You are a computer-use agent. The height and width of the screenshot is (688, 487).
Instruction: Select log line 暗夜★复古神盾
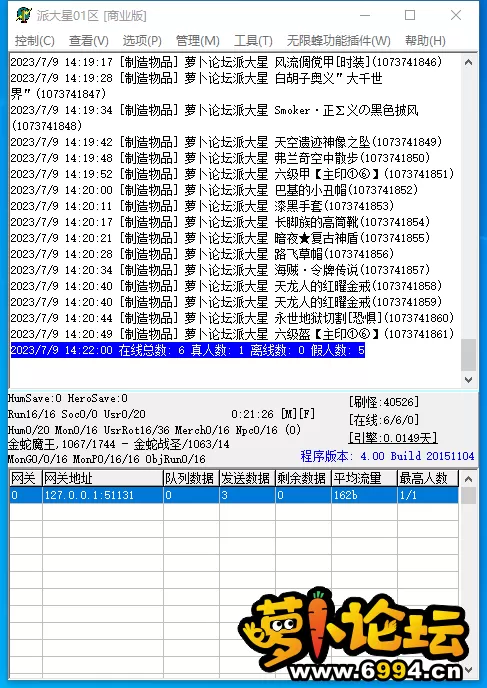(x=220, y=238)
